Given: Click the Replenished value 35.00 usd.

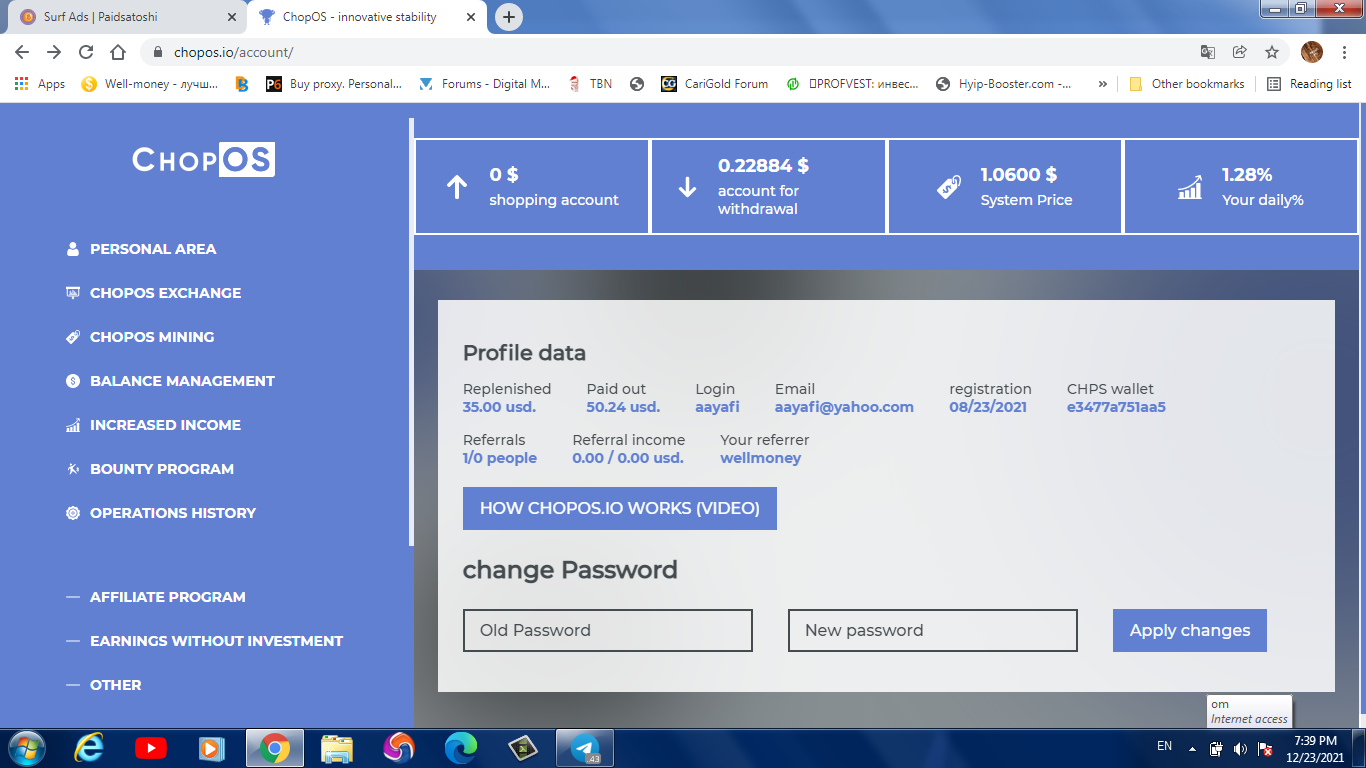Looking at the screenshot, I should coord(499,407).
